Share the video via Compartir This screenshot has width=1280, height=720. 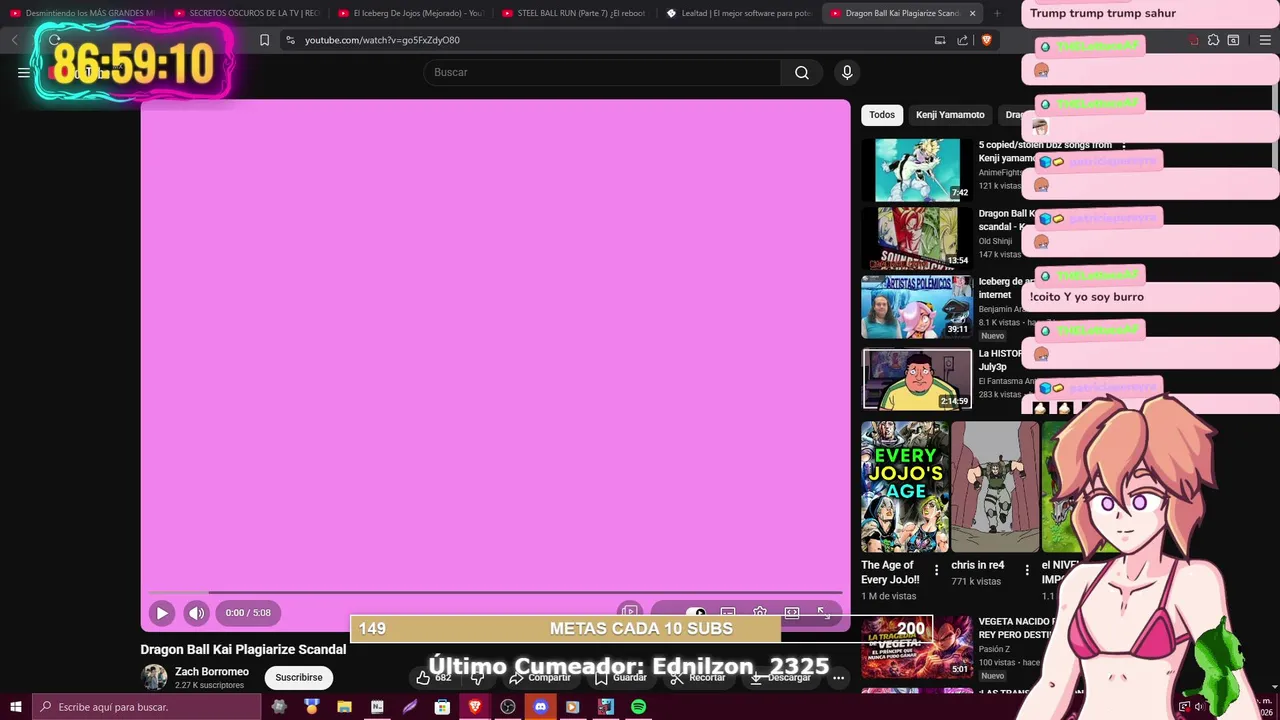540,677
